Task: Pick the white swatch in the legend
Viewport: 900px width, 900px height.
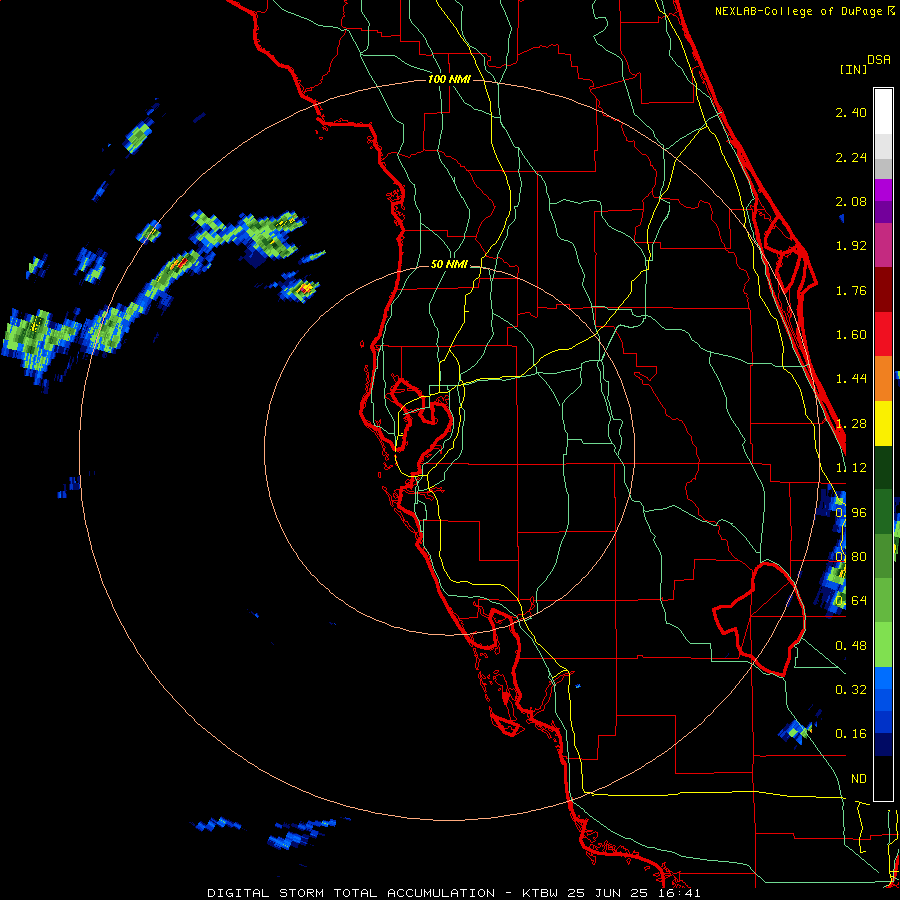Action: (883, 111)
